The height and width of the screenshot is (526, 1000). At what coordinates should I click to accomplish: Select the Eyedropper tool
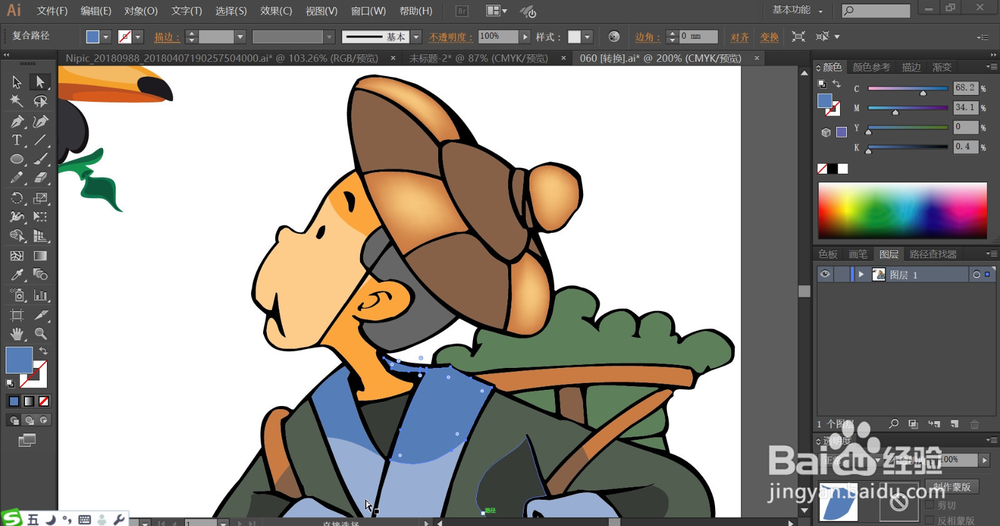(x=17, y=275)
